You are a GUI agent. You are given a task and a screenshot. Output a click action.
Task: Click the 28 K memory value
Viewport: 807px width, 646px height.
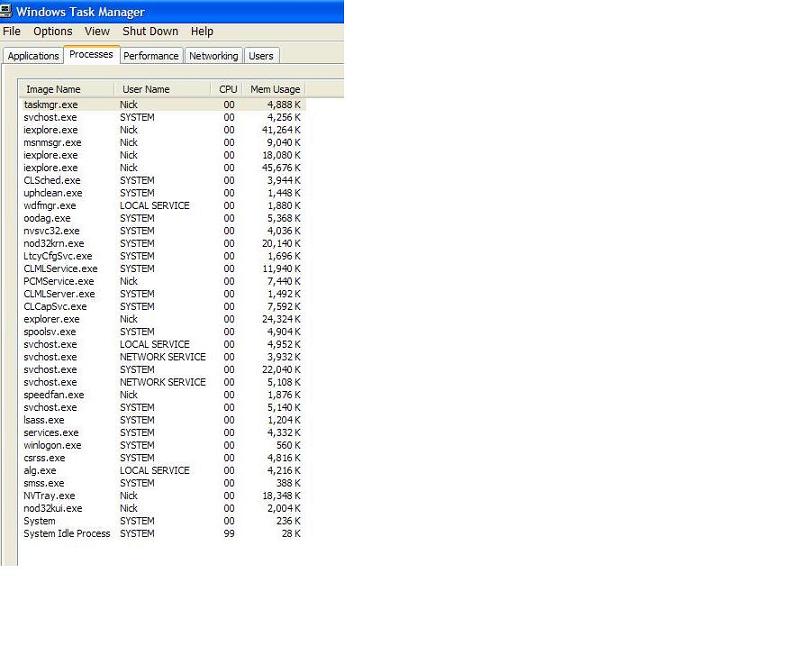coord(291,534)
